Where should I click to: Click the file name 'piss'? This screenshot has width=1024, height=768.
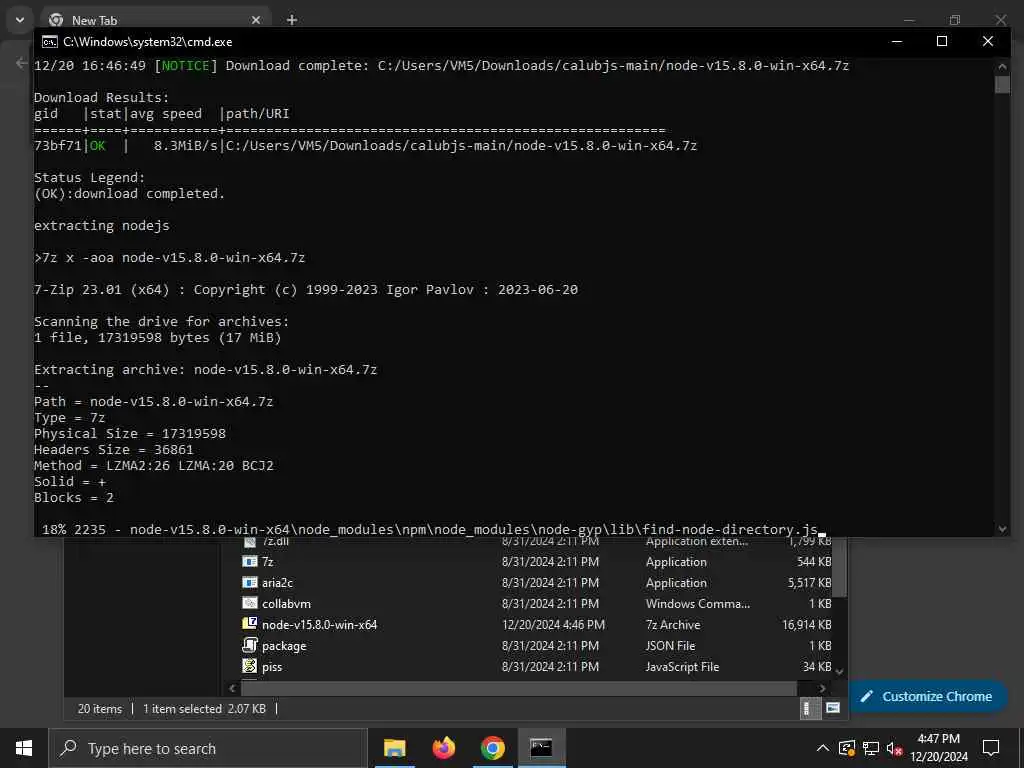[x=272, y=667]
